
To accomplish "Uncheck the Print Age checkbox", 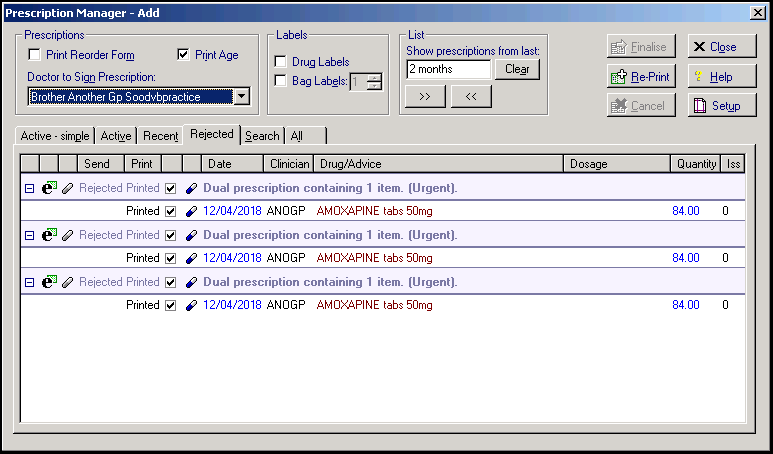I will [x=183, y=56].
